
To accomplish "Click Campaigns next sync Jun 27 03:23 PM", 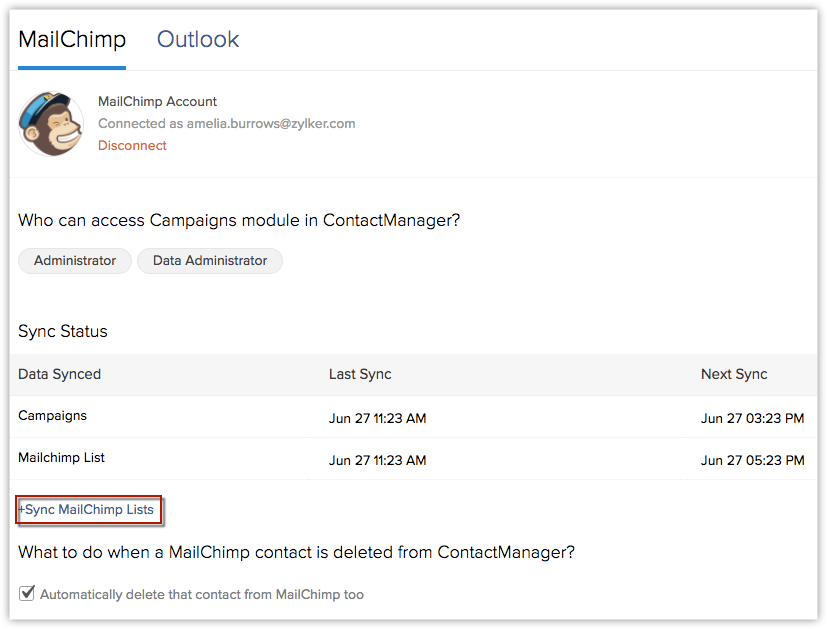I will (752, 419).
